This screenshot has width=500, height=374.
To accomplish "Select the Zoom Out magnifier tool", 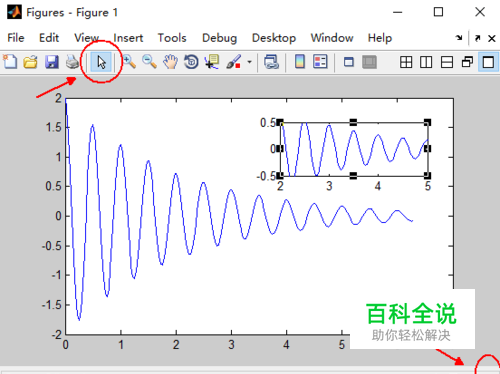I will tap(149, 62).
